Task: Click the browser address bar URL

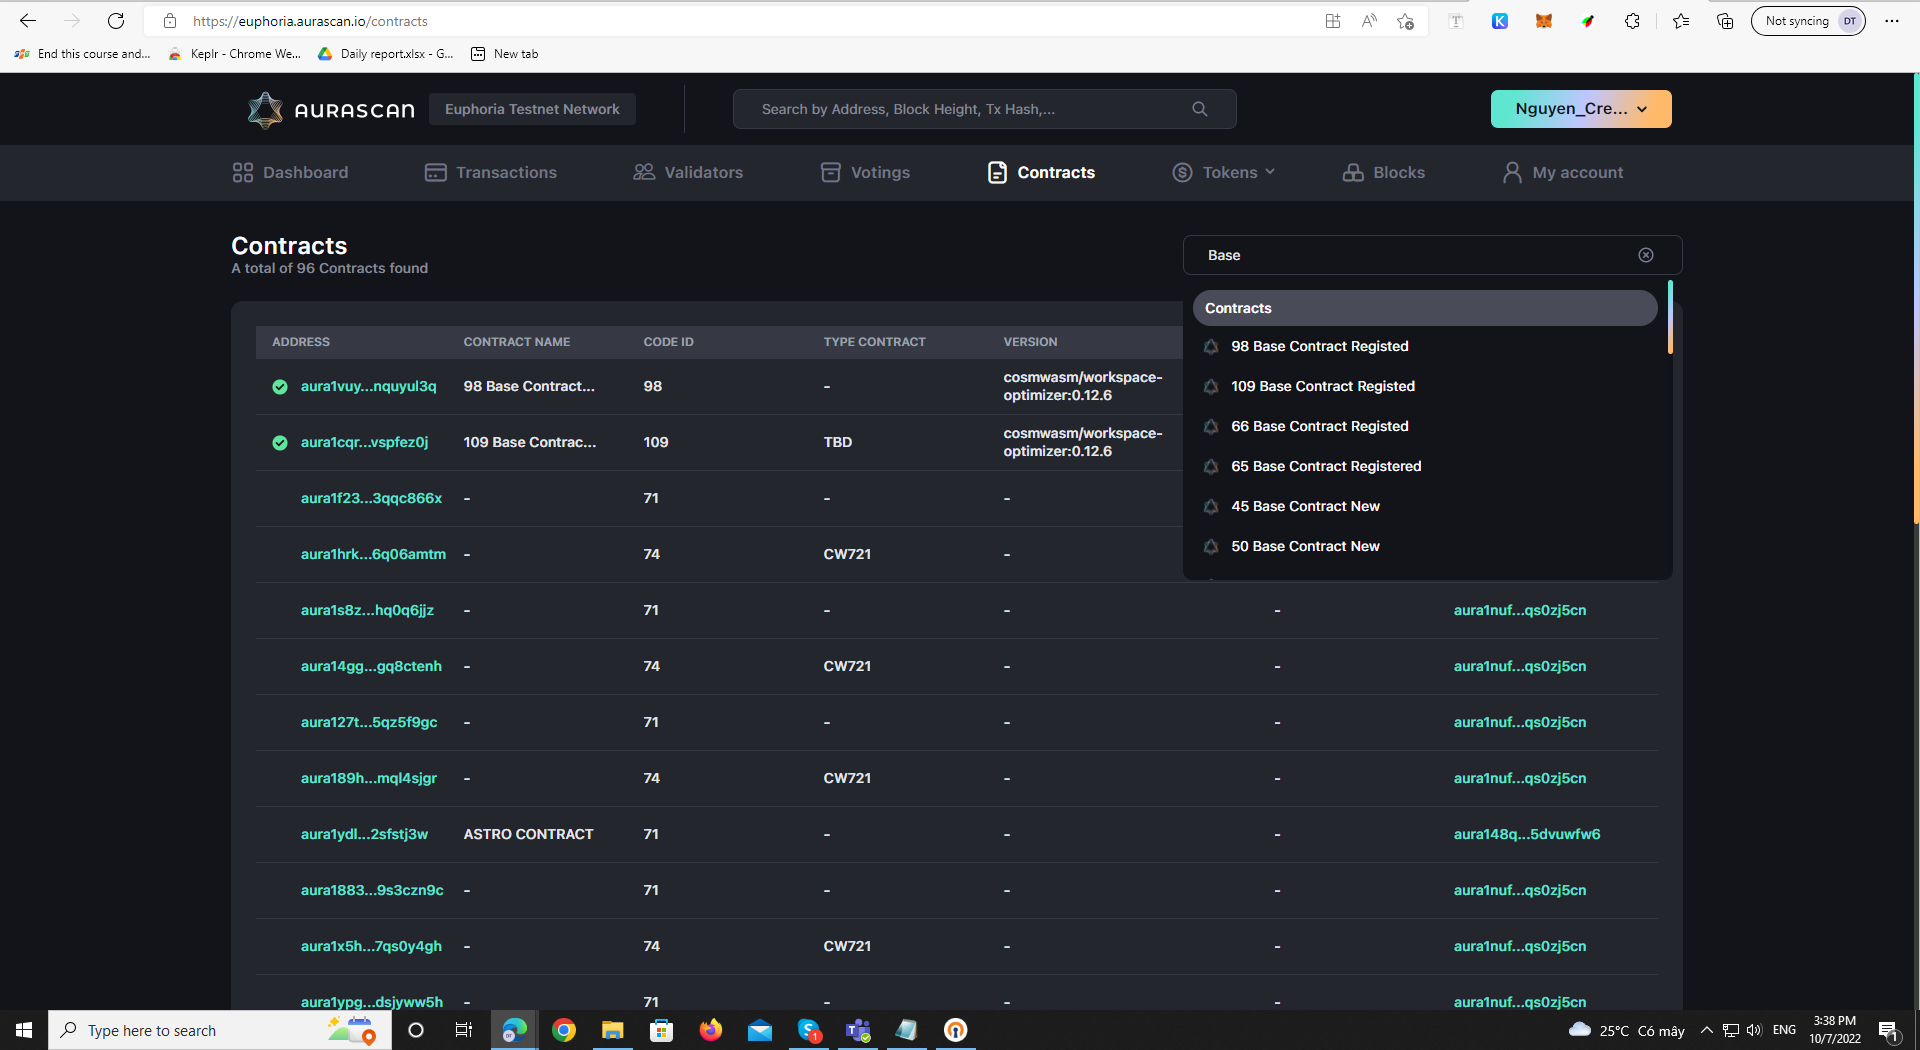Action: tap(310, 21)
